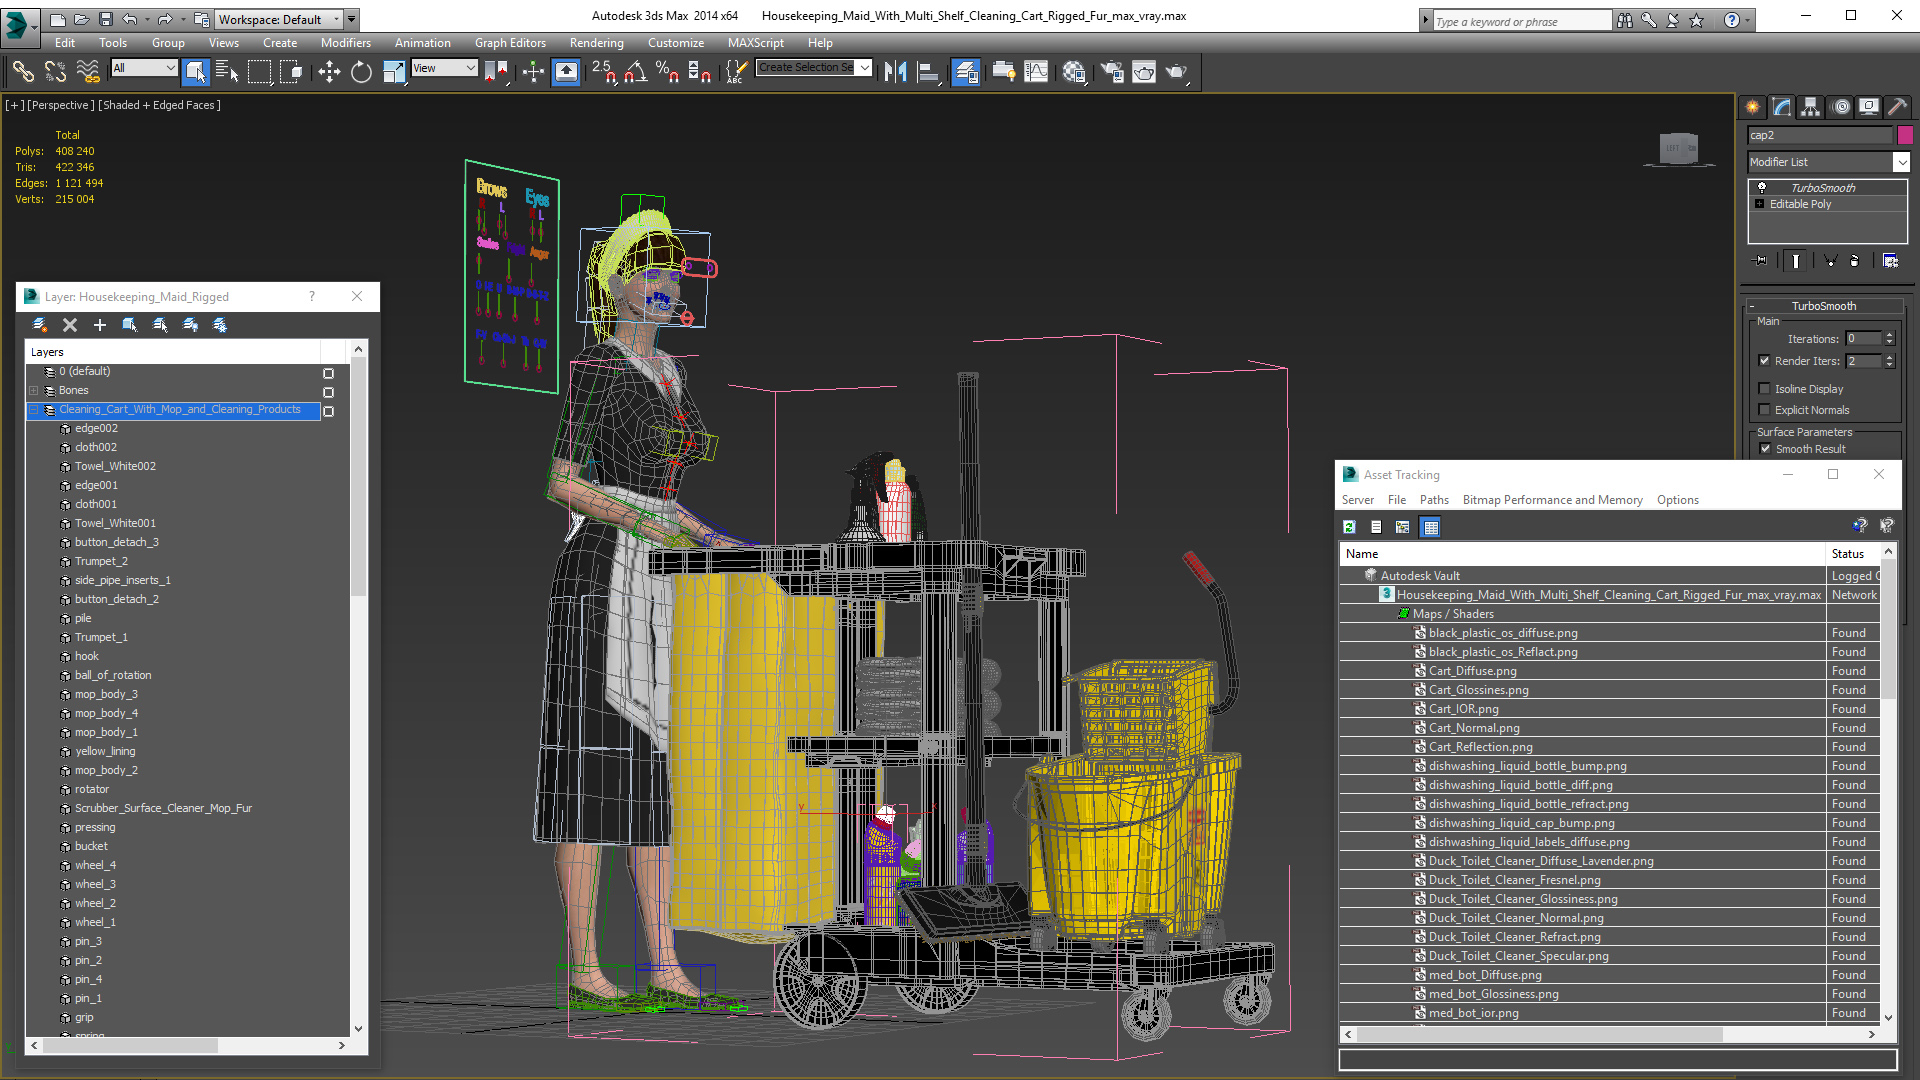The height and width of the screenshot is (1080, 1920).
Task: Click the object color swatch
Action: [x=1905, y=135]
